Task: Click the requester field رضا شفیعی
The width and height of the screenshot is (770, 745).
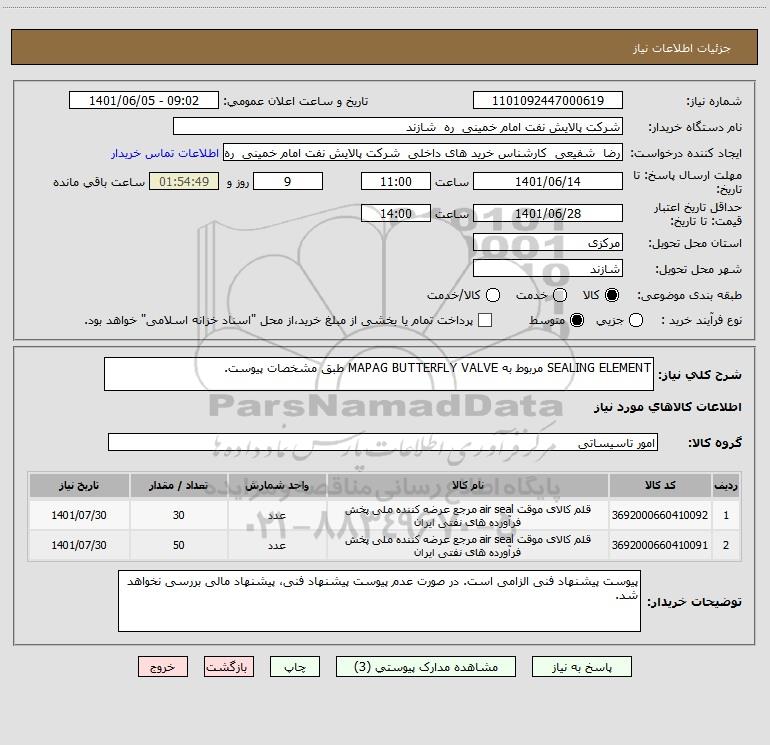Action: pos(423,153)
